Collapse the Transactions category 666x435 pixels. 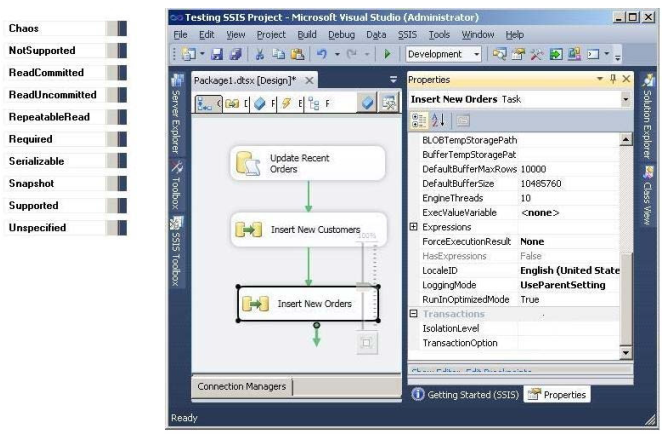coord(414,314)
